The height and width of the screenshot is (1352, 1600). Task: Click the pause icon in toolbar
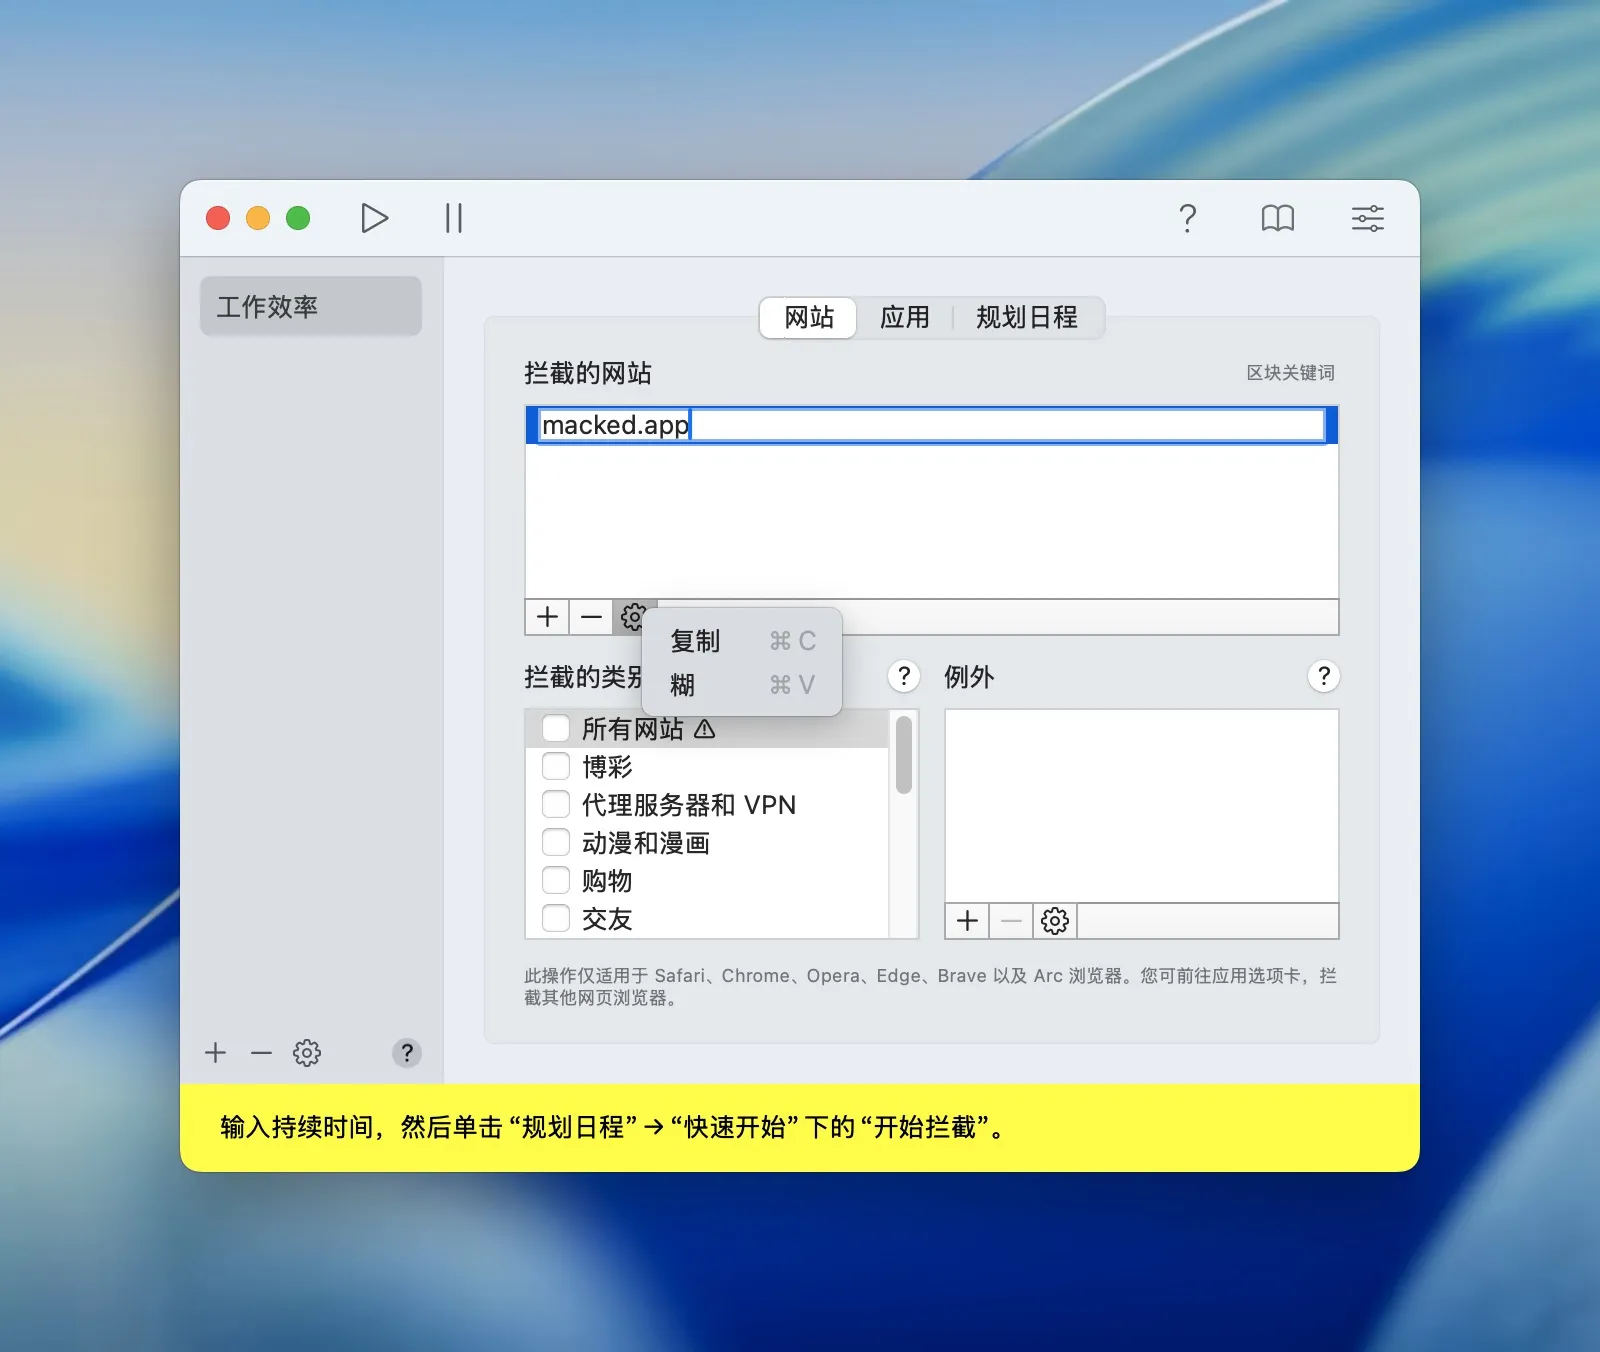(x=454, y=218)
